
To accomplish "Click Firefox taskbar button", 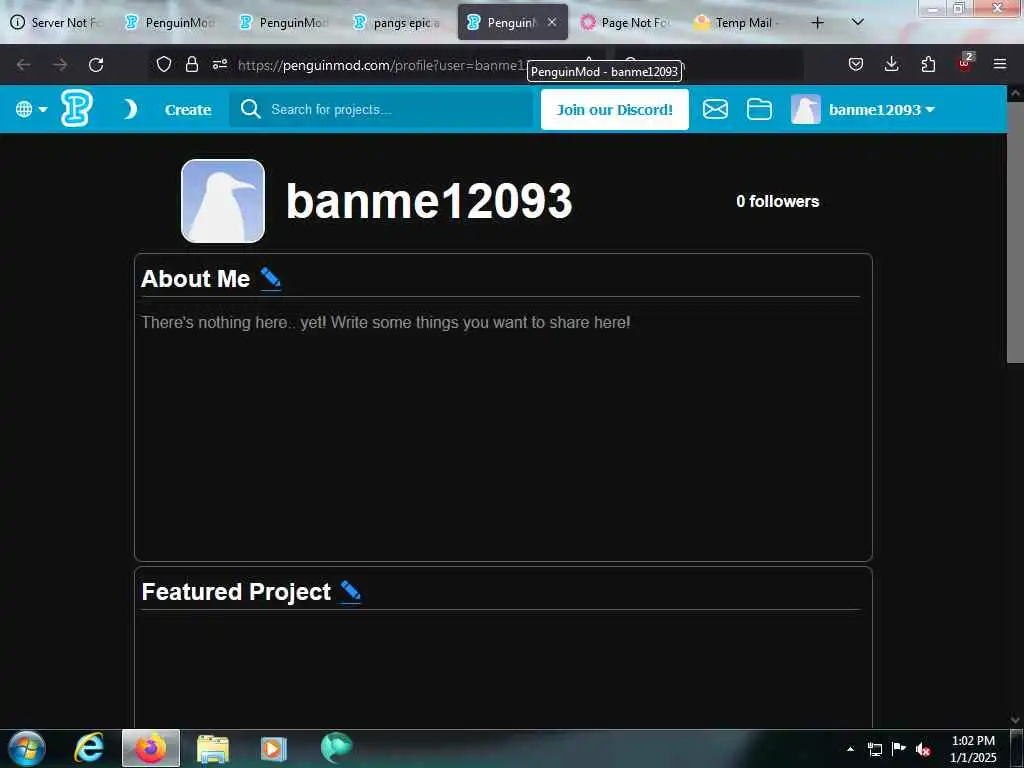I will coord(151,748).
